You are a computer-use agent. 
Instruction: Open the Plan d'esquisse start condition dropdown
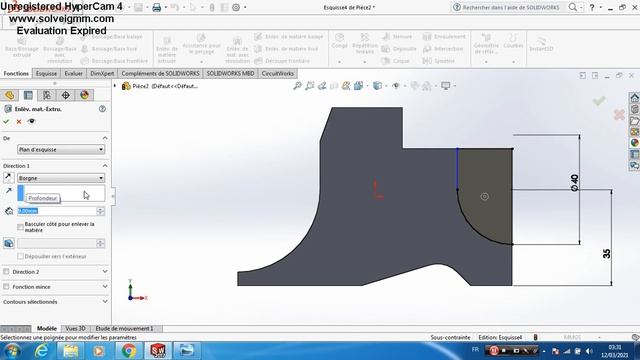click(x=61, y=149)
